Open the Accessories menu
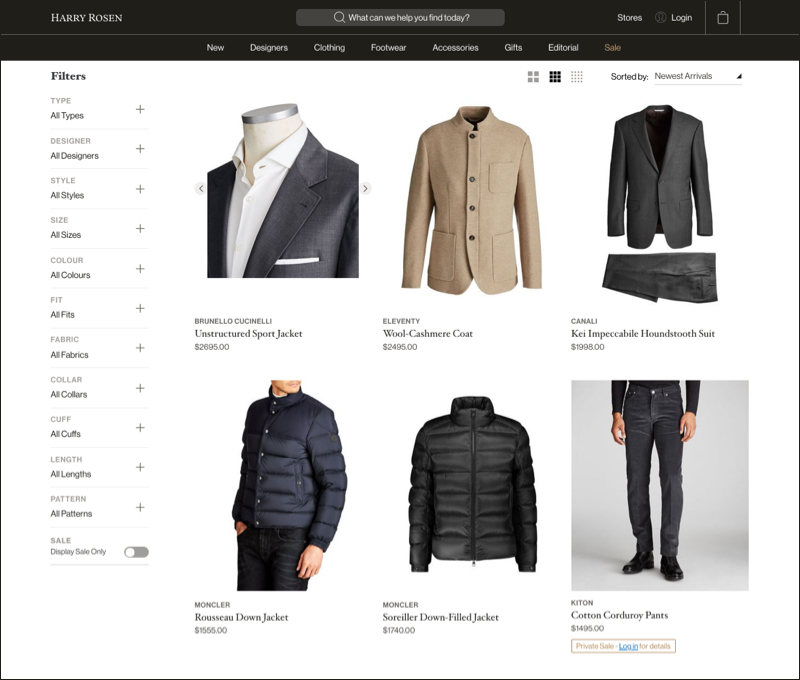 [x=455, y=47]
